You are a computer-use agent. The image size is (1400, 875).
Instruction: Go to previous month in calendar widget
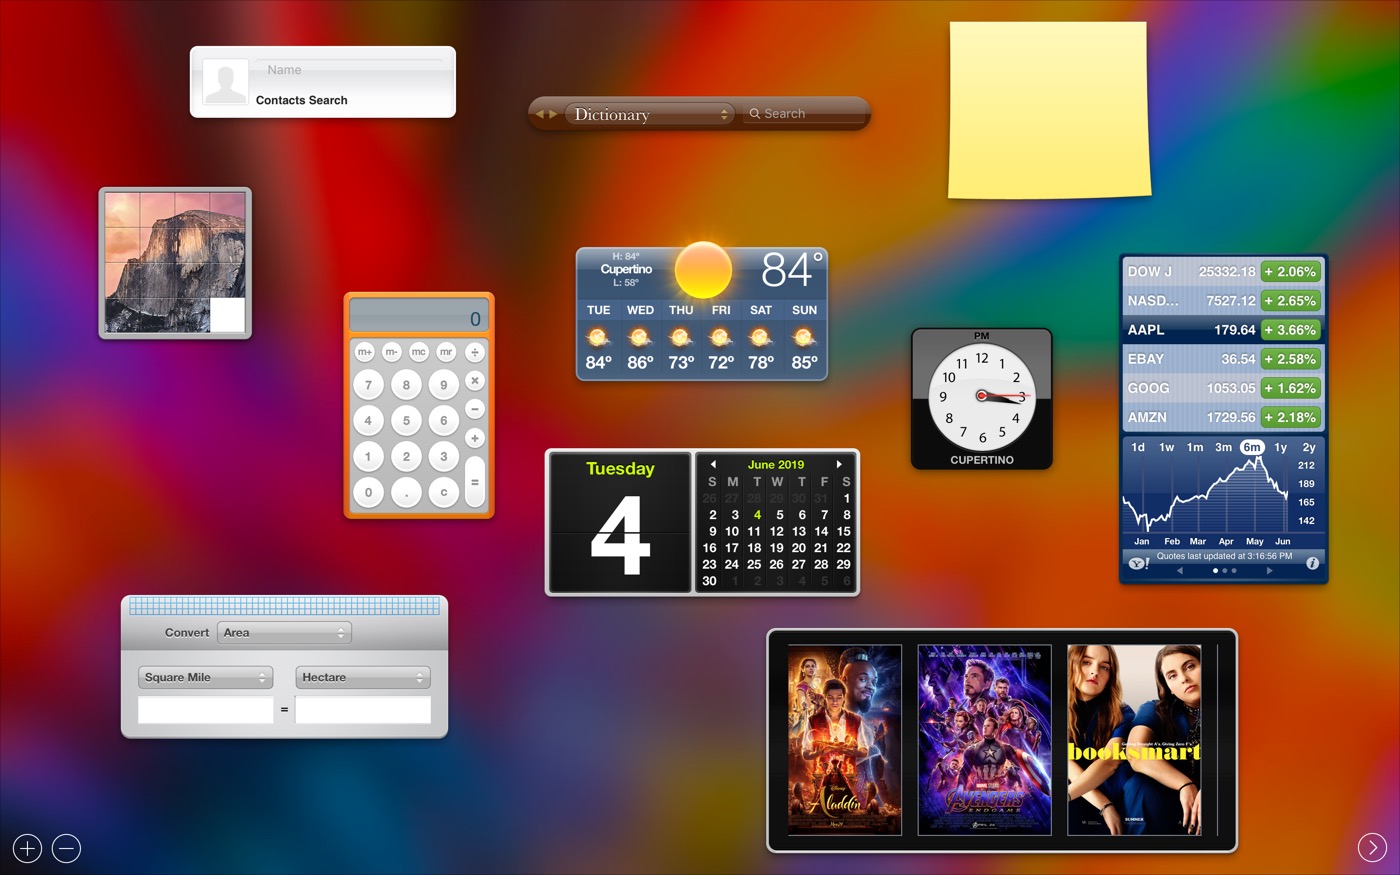point(713,464)
